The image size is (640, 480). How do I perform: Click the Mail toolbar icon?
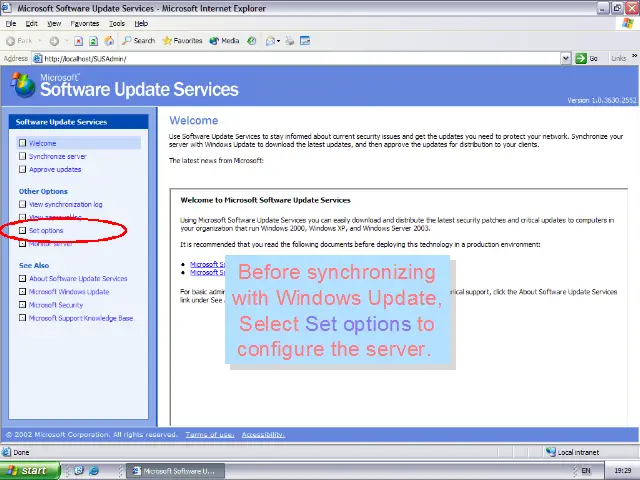click(x=270, y=41)
